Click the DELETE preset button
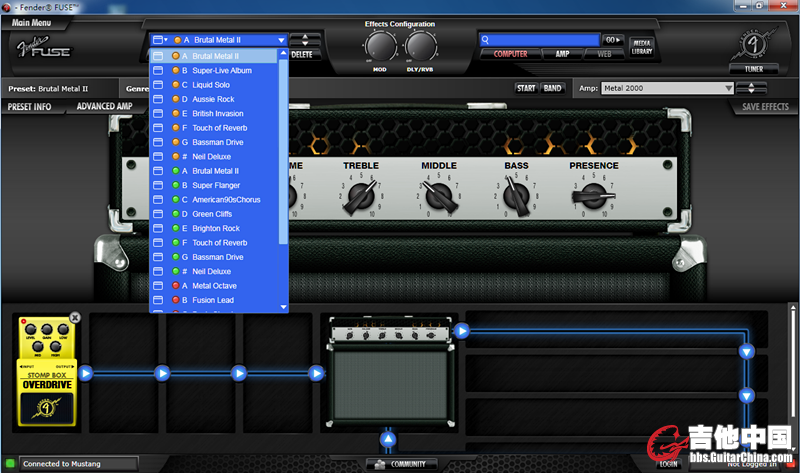800x473 pixels. pos(302,54)
